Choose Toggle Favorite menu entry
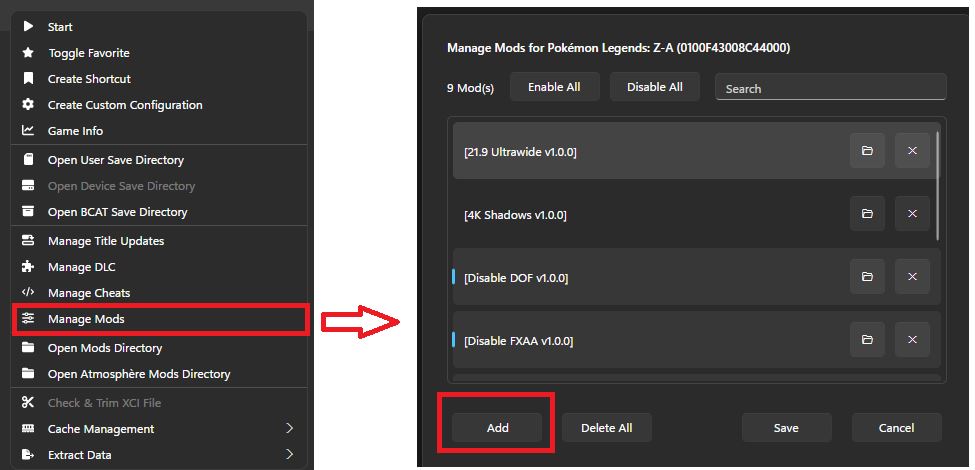This screenshot has width=975, height=470. coord(159,53)
